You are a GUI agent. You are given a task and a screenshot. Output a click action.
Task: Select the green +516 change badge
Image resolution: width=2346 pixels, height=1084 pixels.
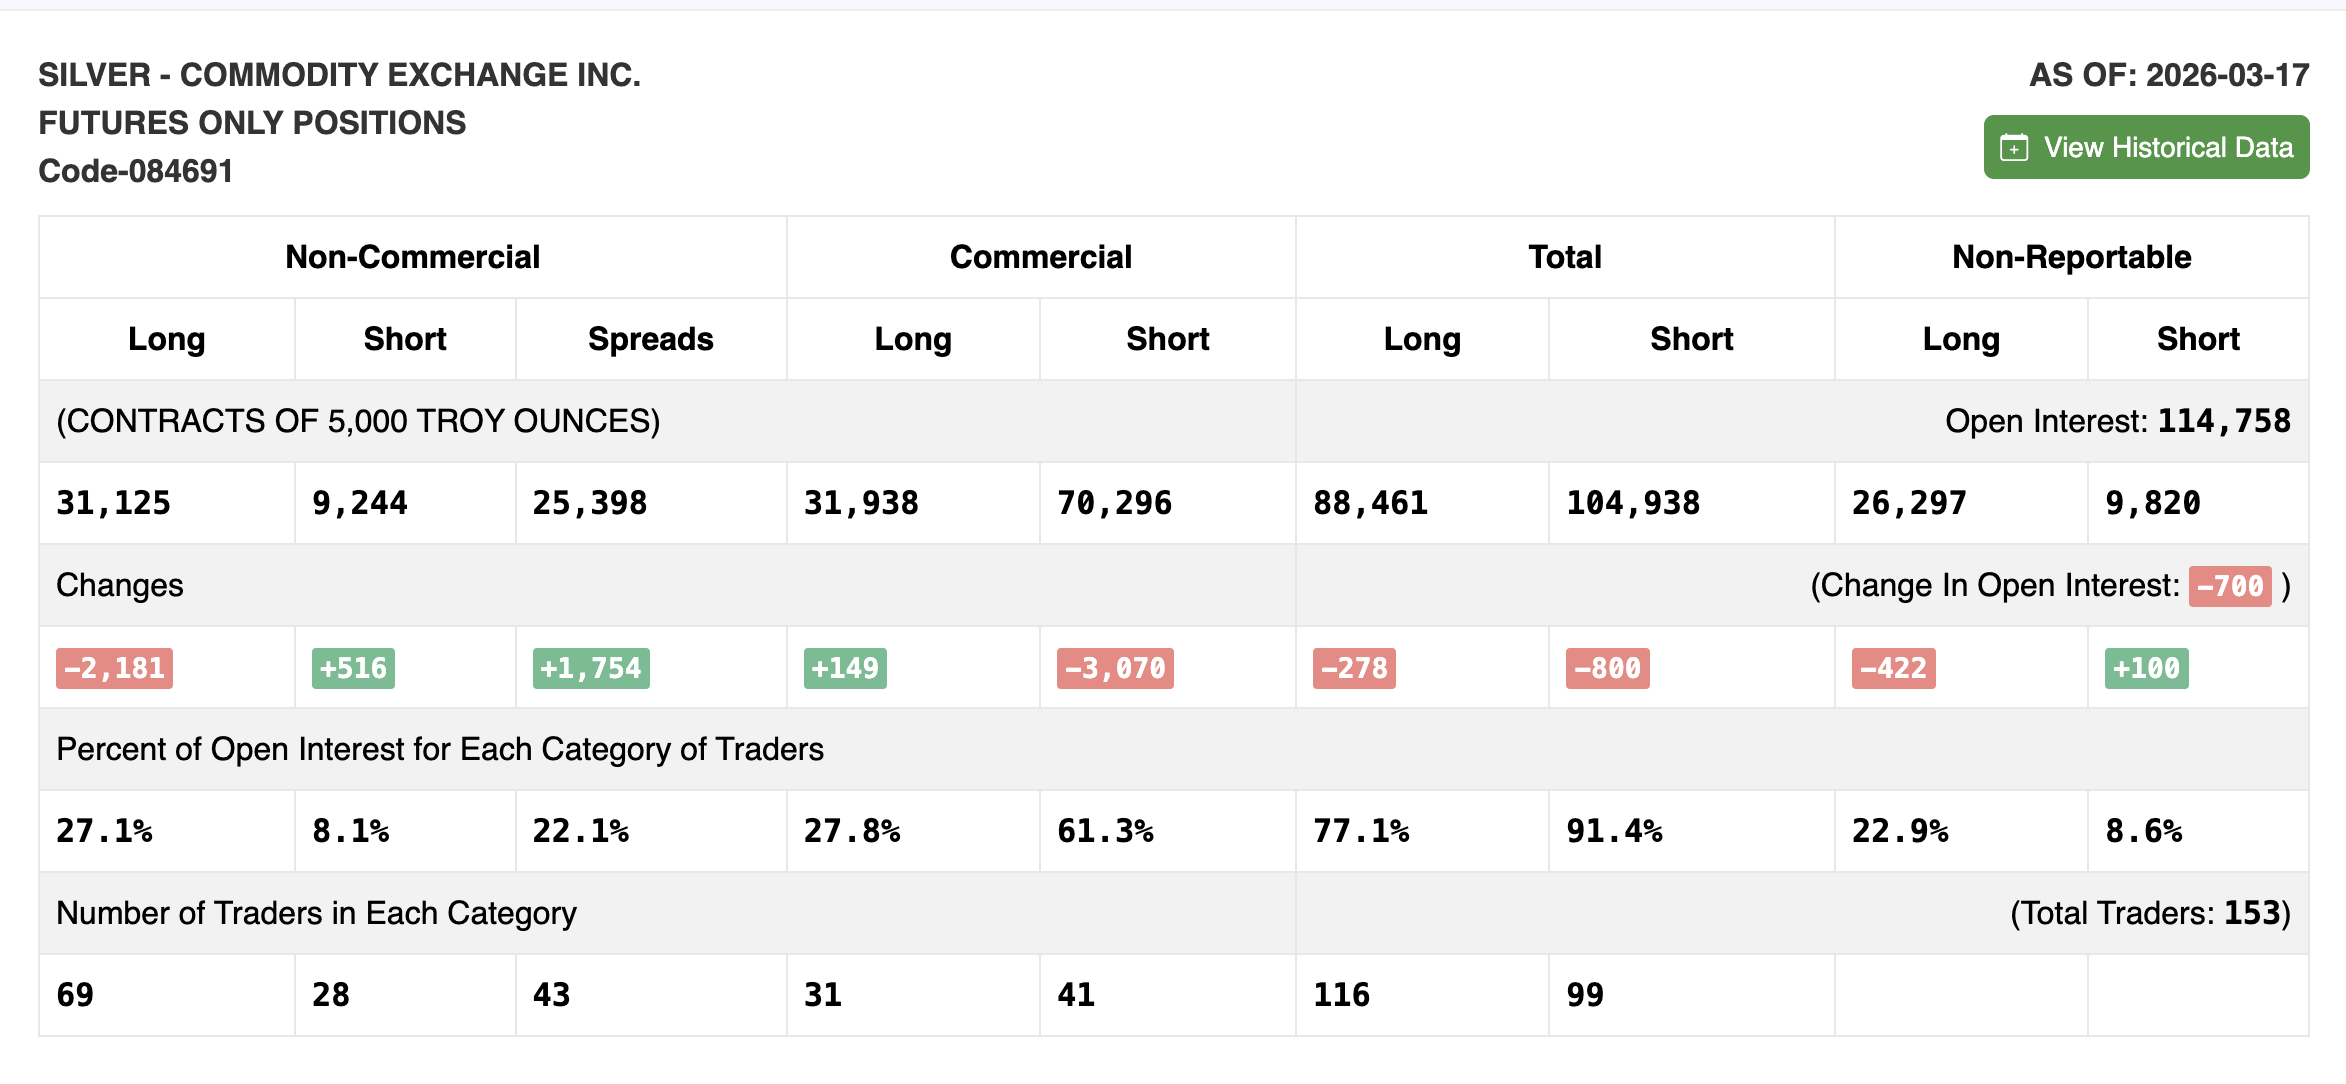[352, 668]
